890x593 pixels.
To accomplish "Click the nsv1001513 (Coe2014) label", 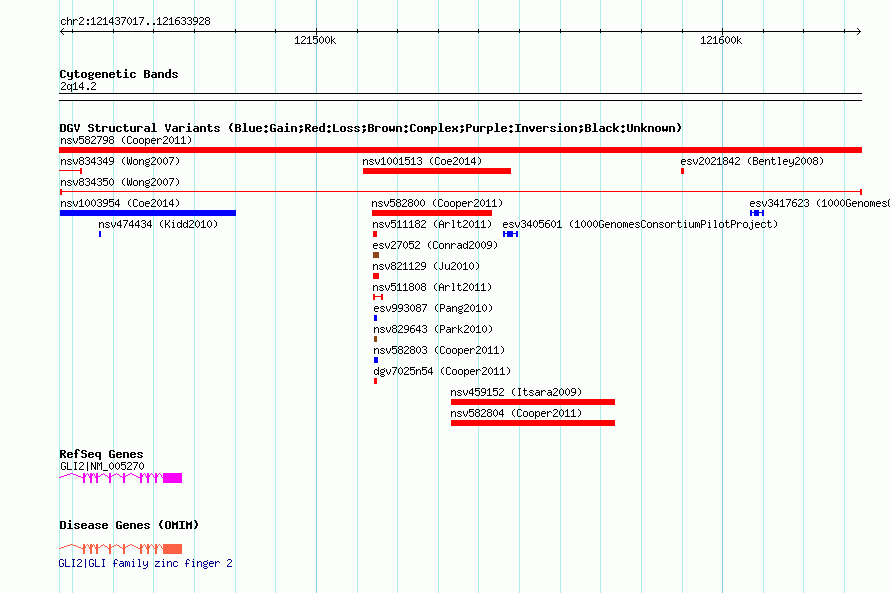I will (x=422, y=161).
